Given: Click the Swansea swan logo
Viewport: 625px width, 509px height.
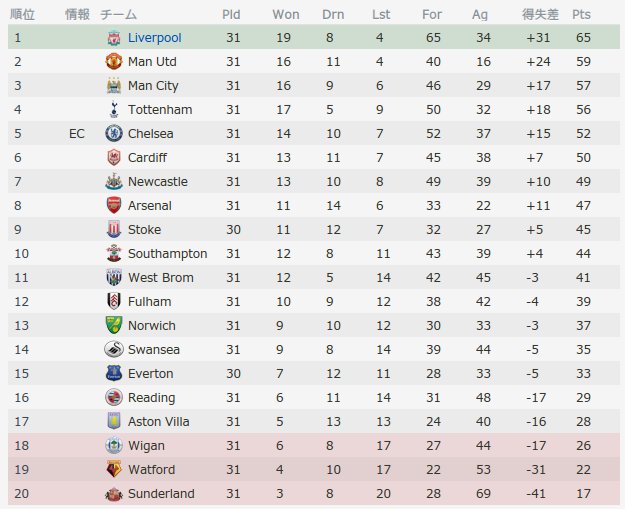Looking at the screenshot, I should 114,350.
